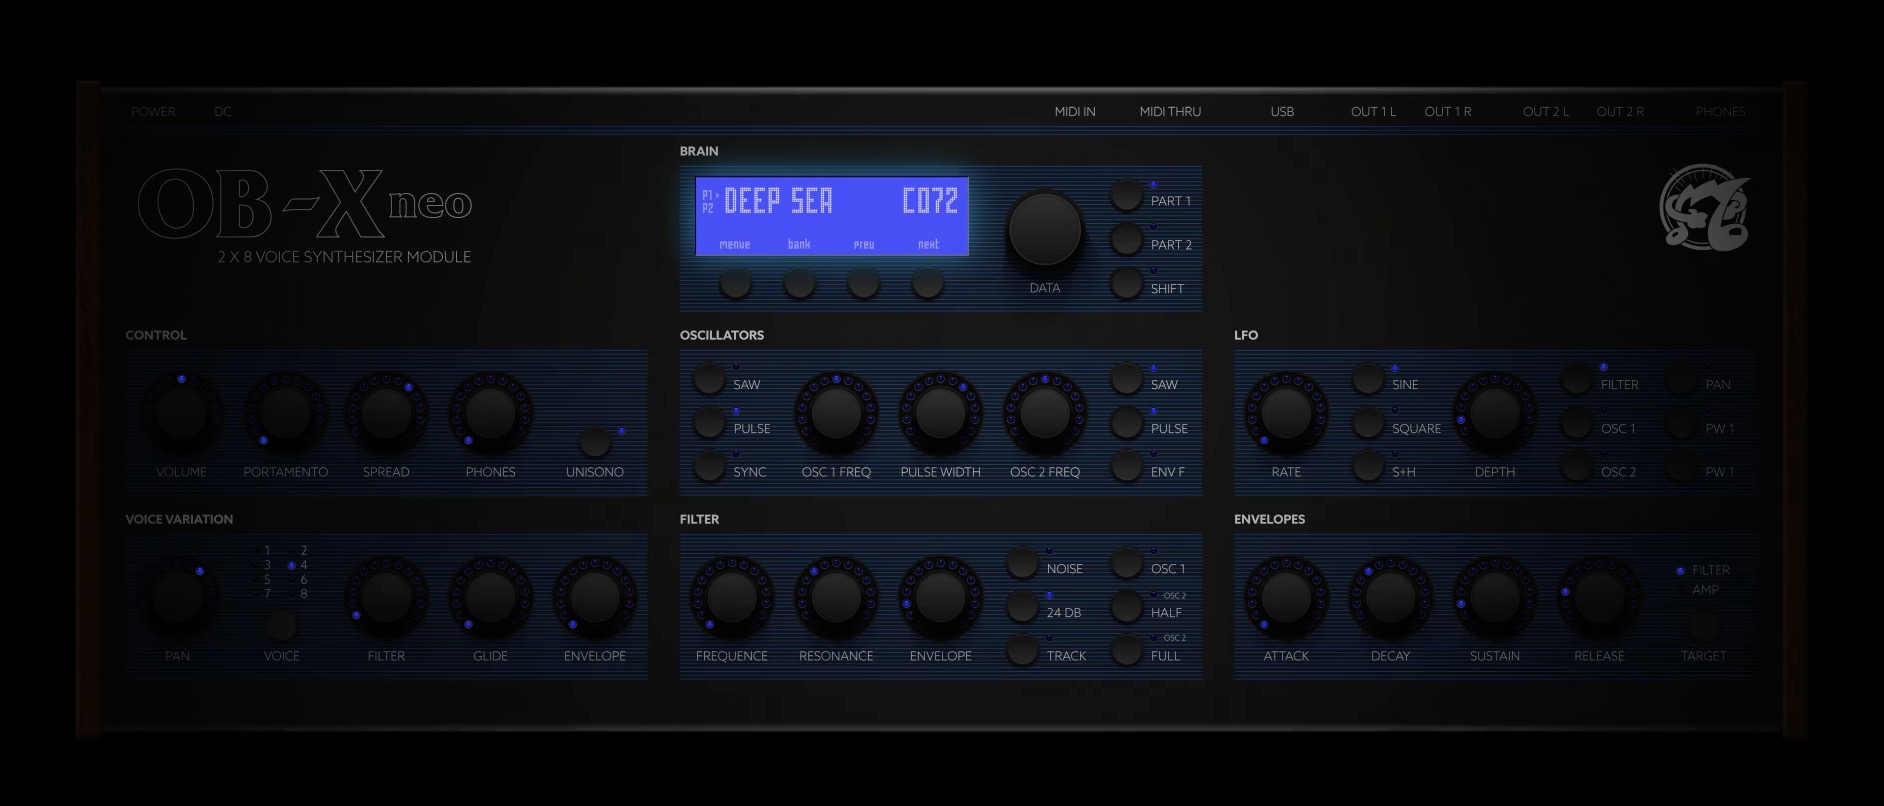Image resolution: width=1884 pixels, height=806 pixels.
Task: Select the PART 1 button
Action: point(1126,196)
